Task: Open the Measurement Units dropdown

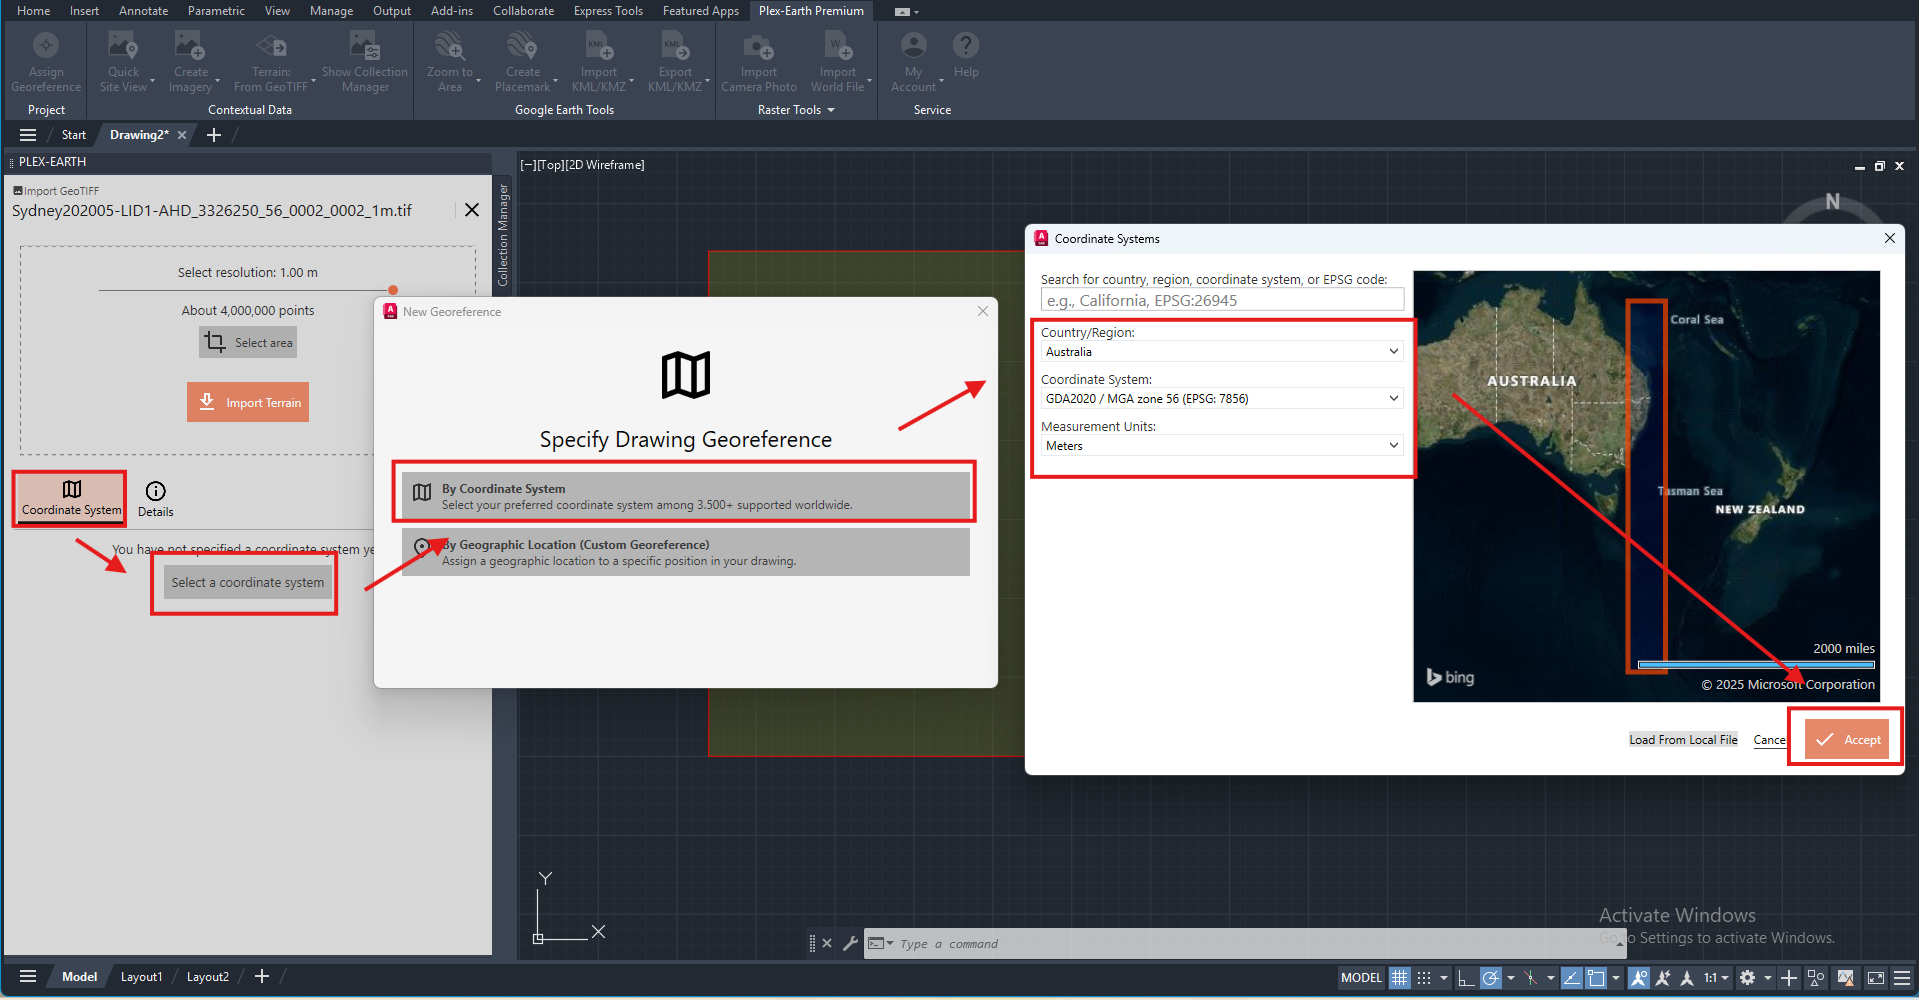Action: [1222, 445]
